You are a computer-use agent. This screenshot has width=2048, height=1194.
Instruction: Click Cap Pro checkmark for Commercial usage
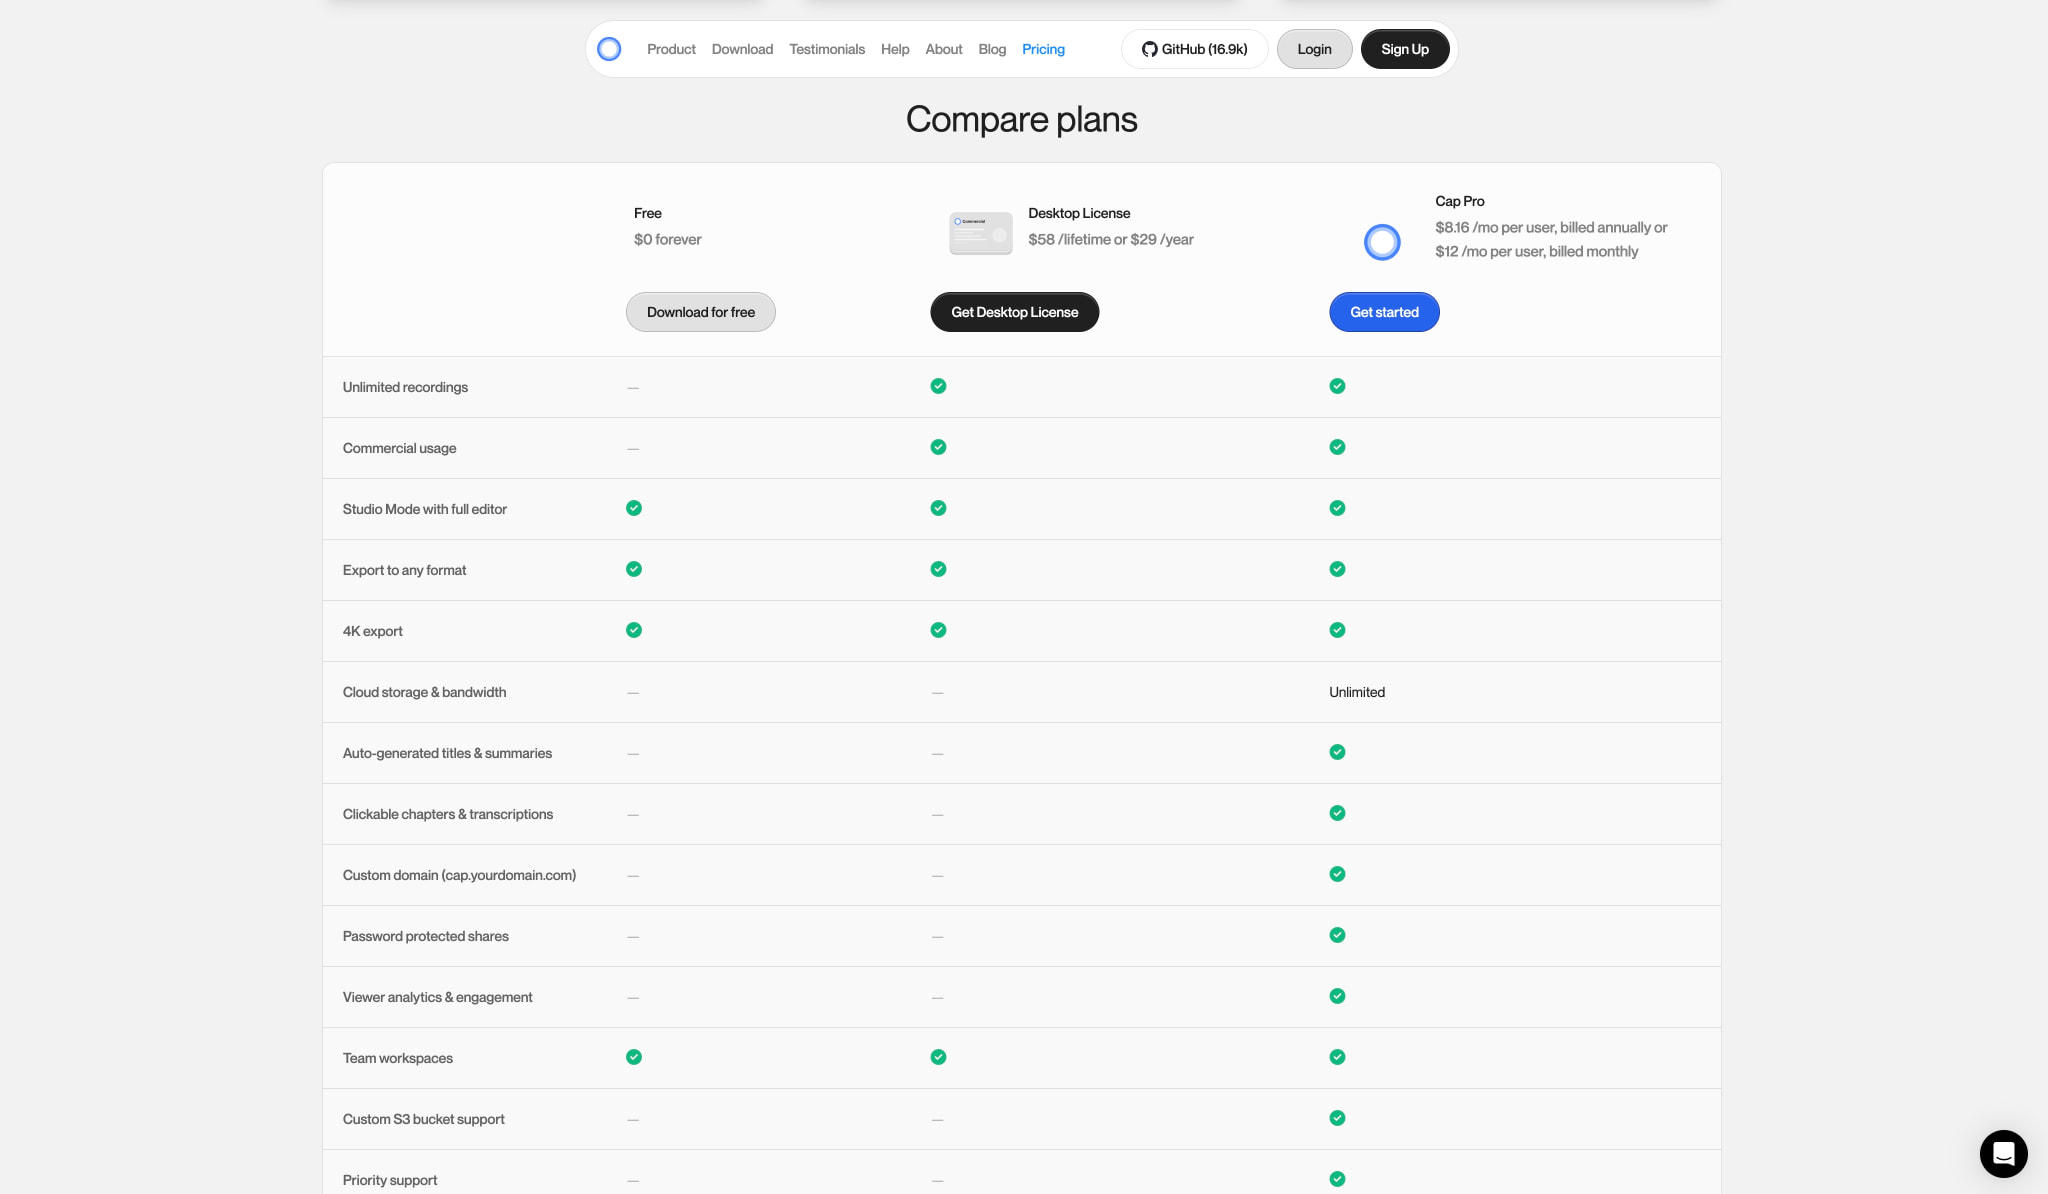(1337, 447)
